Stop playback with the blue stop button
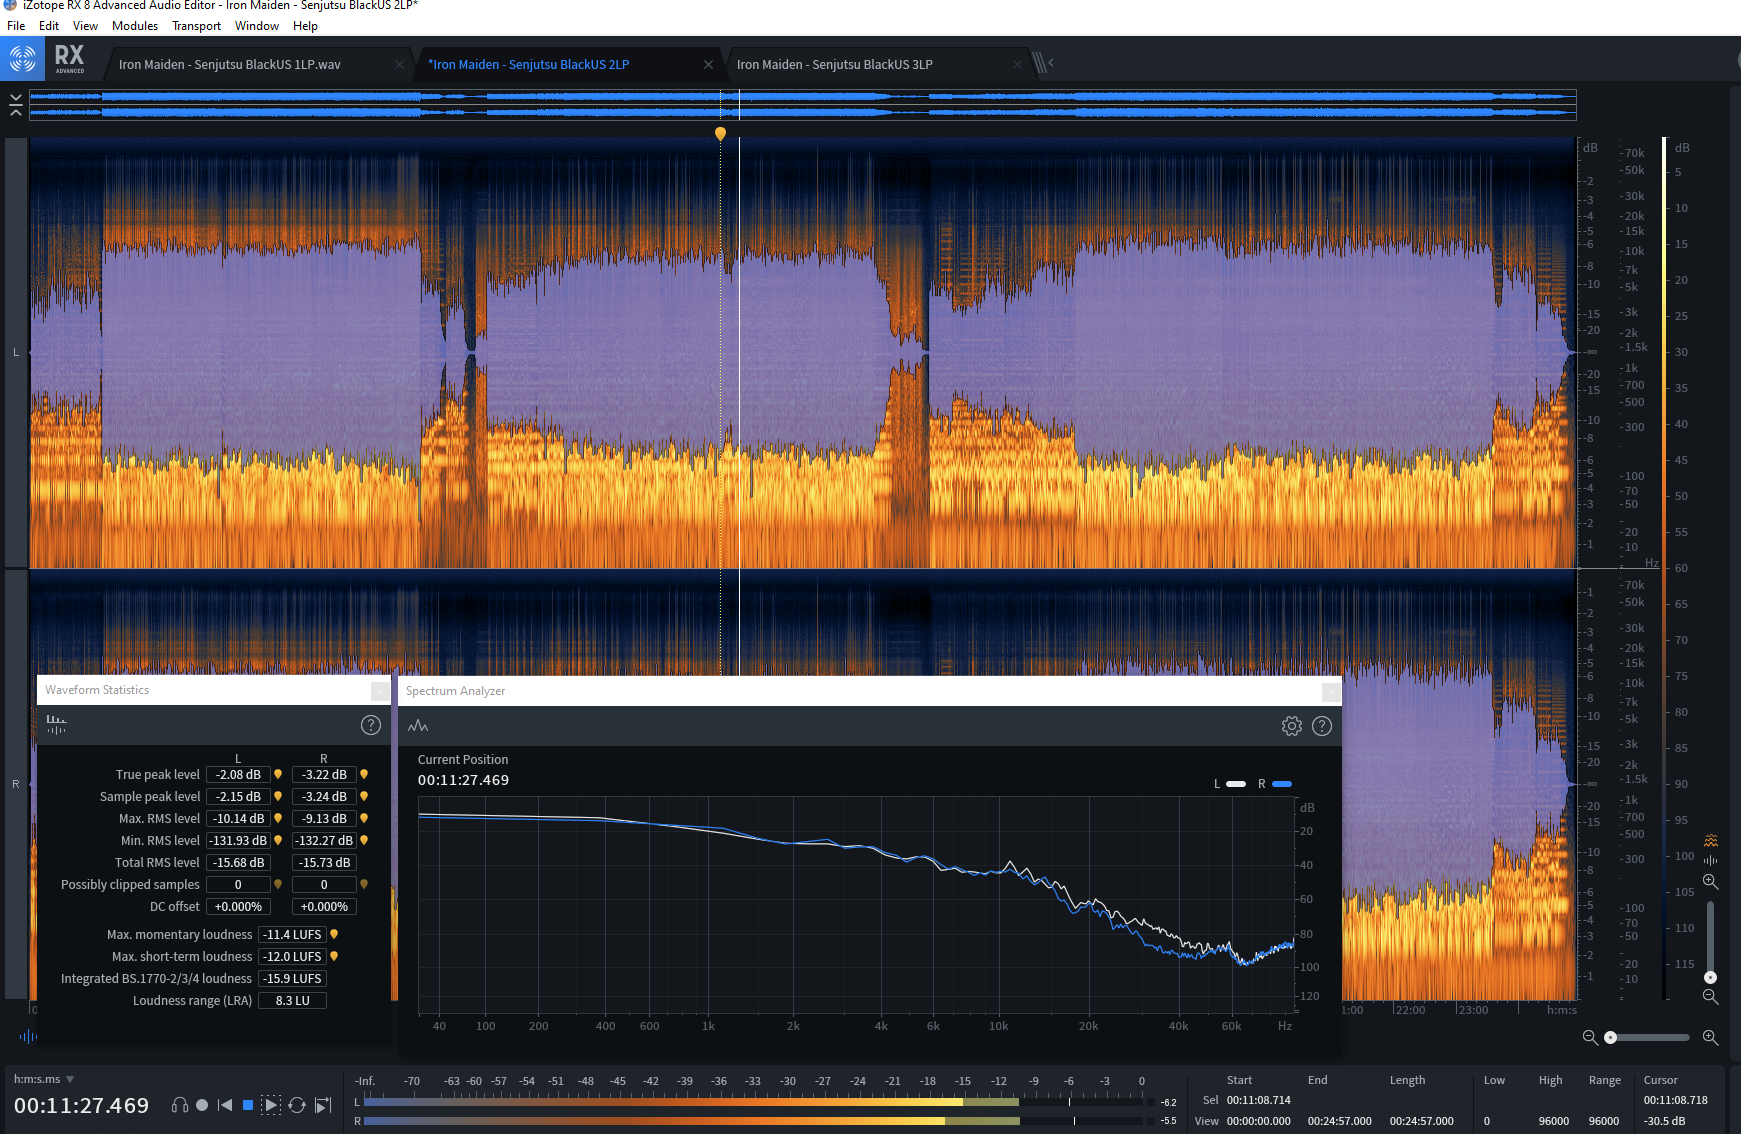Viewport: 1741px width, 1134px height. click(248, 1105)
